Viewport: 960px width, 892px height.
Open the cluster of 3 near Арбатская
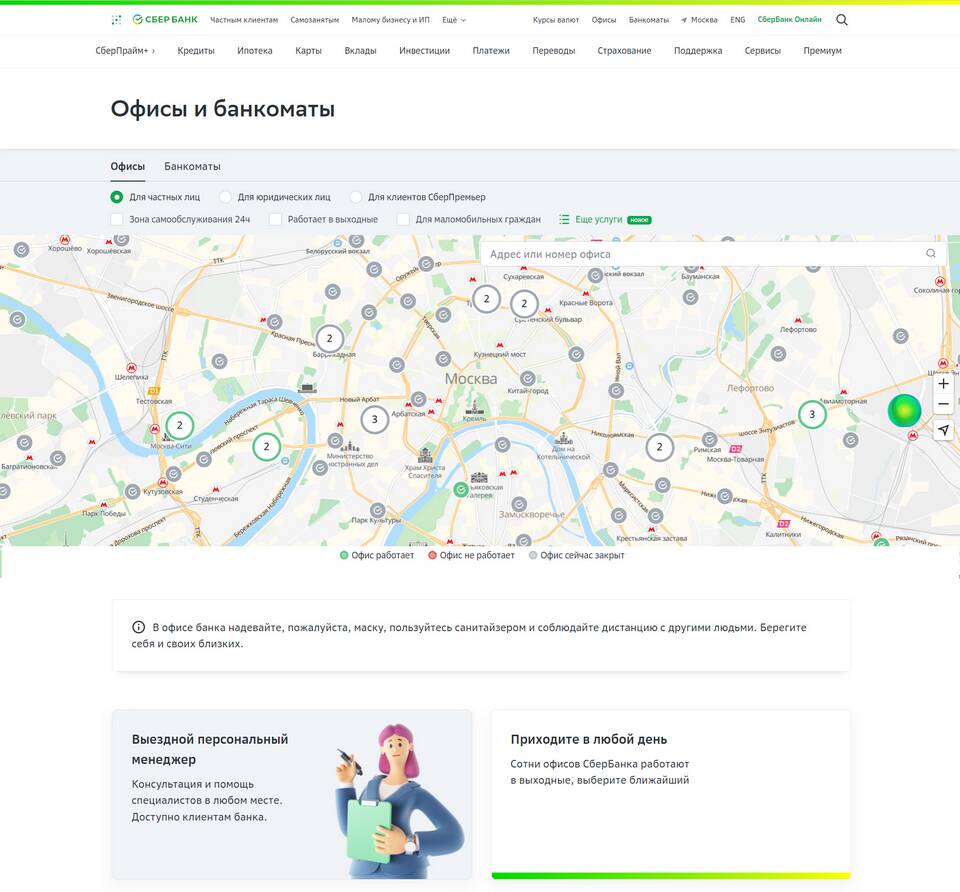tap(375, 420)
